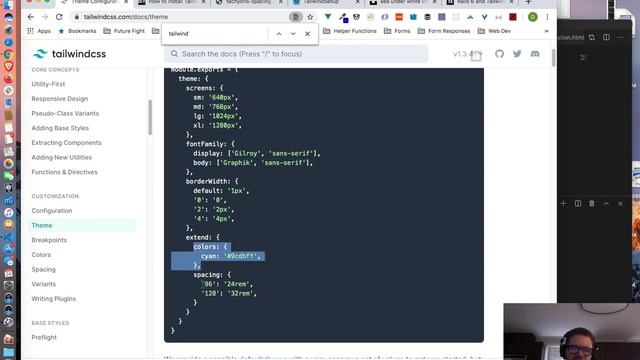The width and height of the screenshot is (640, 360).
Task: Open the version v1.3.4 dropdown
Action: pos(468,54)
